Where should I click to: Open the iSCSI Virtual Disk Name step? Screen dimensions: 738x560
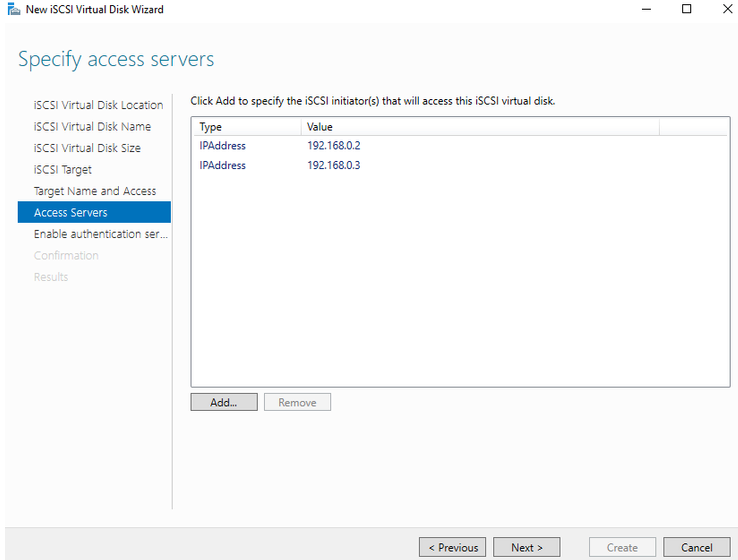click(92, 127)
